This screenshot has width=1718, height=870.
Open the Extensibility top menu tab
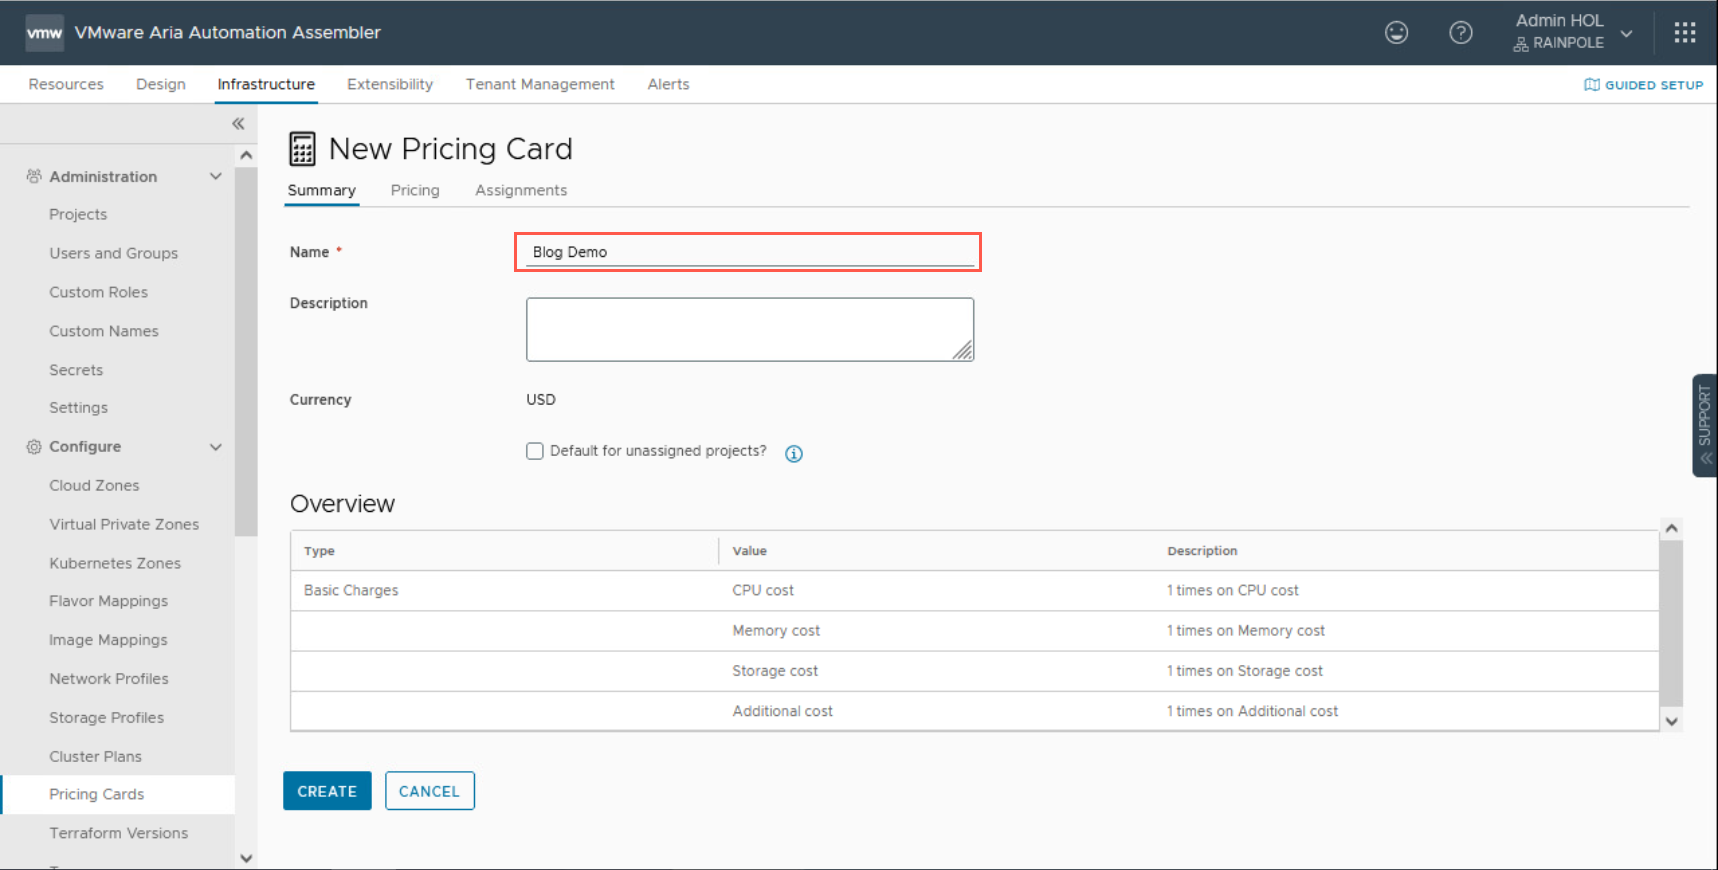tap(390, 84)
